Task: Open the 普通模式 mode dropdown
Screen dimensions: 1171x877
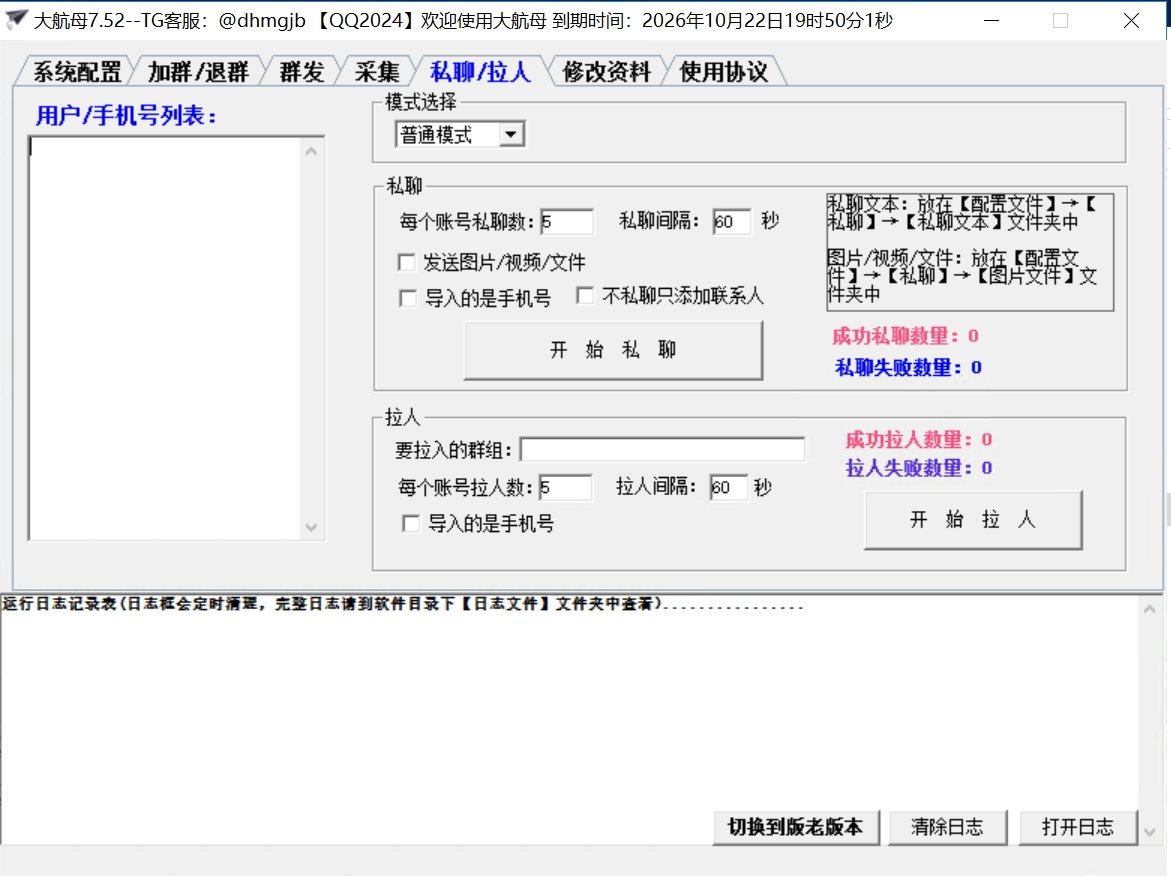Action: tap(511, 135)
